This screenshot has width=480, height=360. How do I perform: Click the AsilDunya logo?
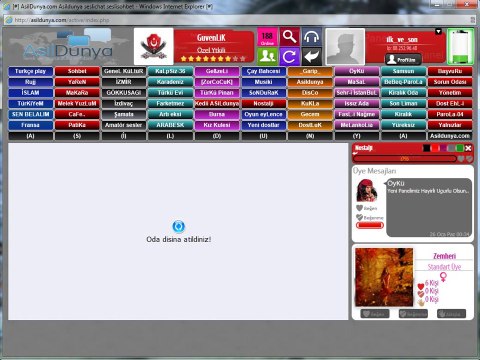[68, 47]
